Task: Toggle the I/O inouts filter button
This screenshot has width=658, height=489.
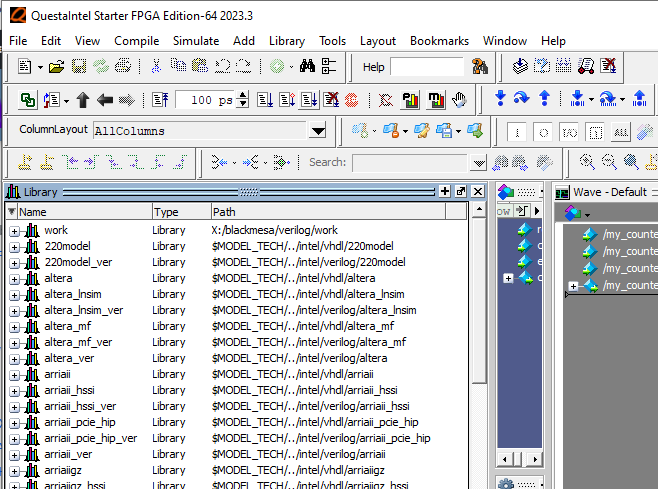Action: (569, 133)
